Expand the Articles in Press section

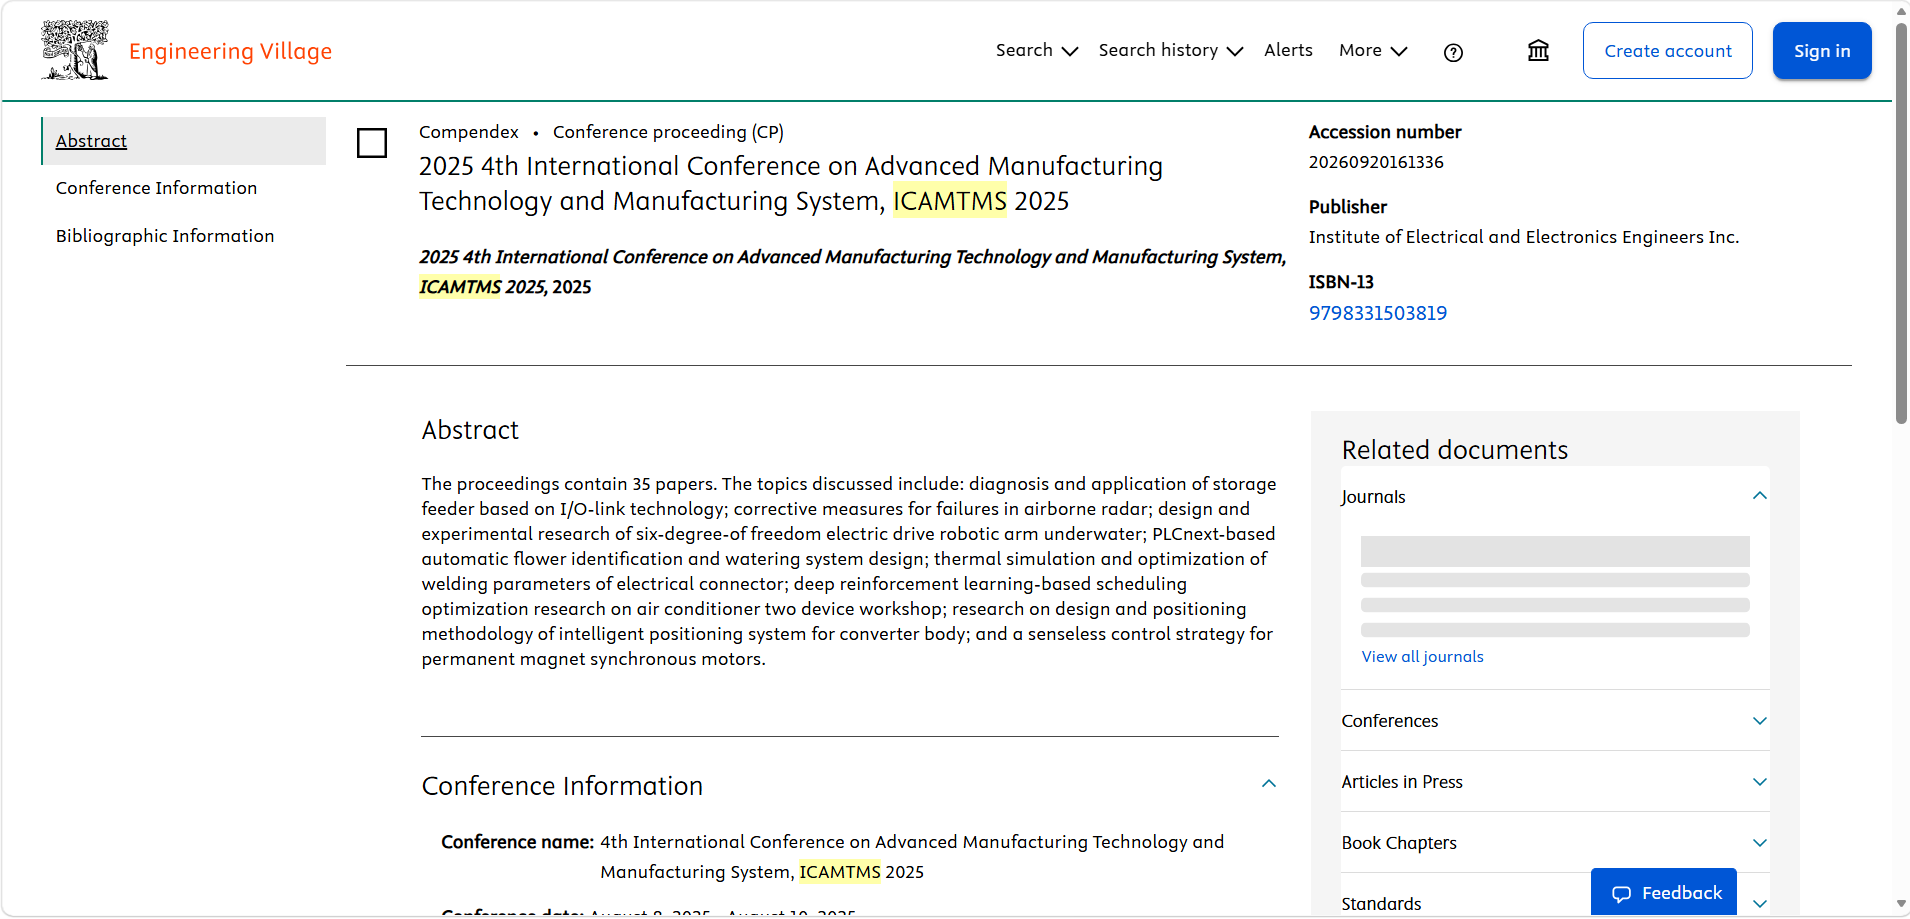(x=1759, y=782)
